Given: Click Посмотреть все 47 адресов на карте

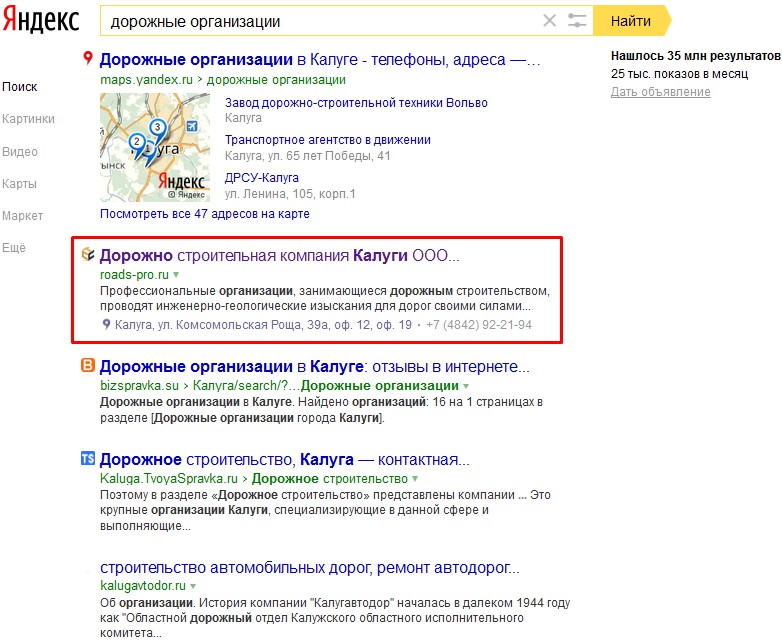Looking at the screenshot, I should [x=205, y=214].
